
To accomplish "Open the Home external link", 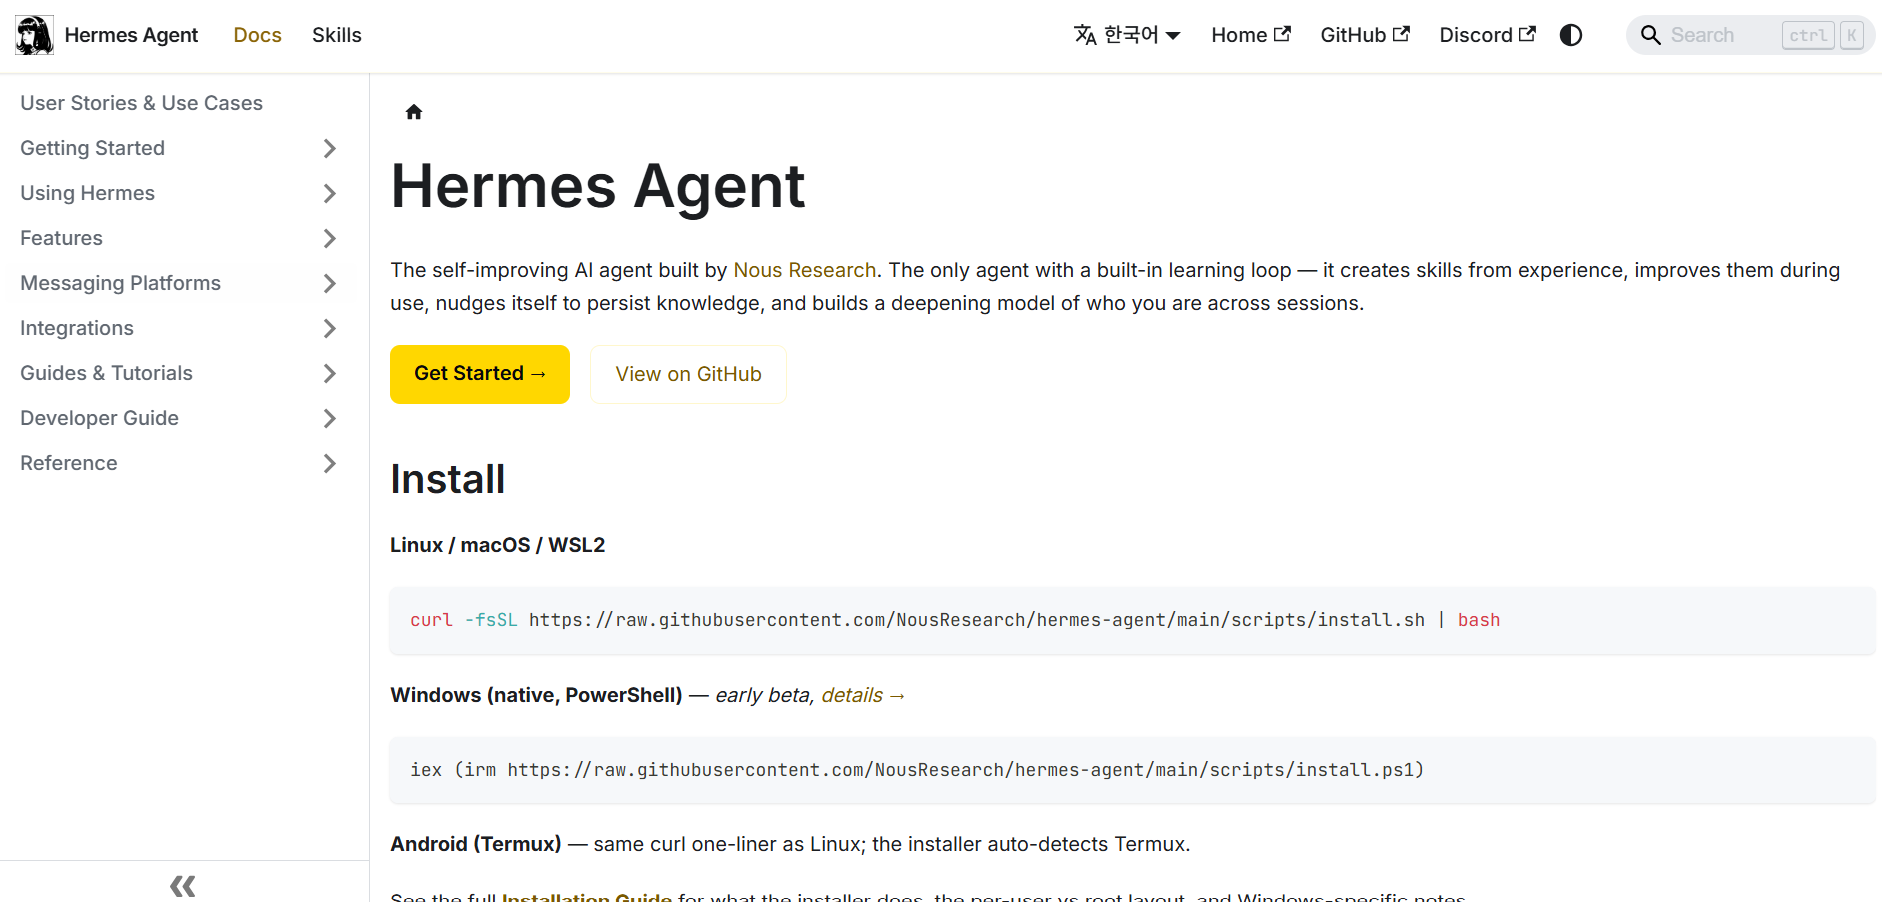I will pyautogui.click(x=1251, y=35).
